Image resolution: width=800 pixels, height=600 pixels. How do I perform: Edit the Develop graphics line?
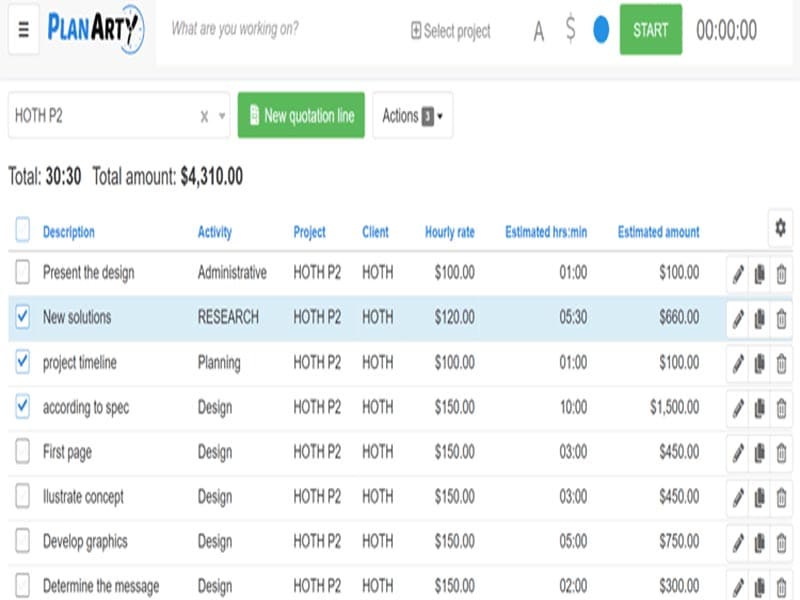coord(738,543)
